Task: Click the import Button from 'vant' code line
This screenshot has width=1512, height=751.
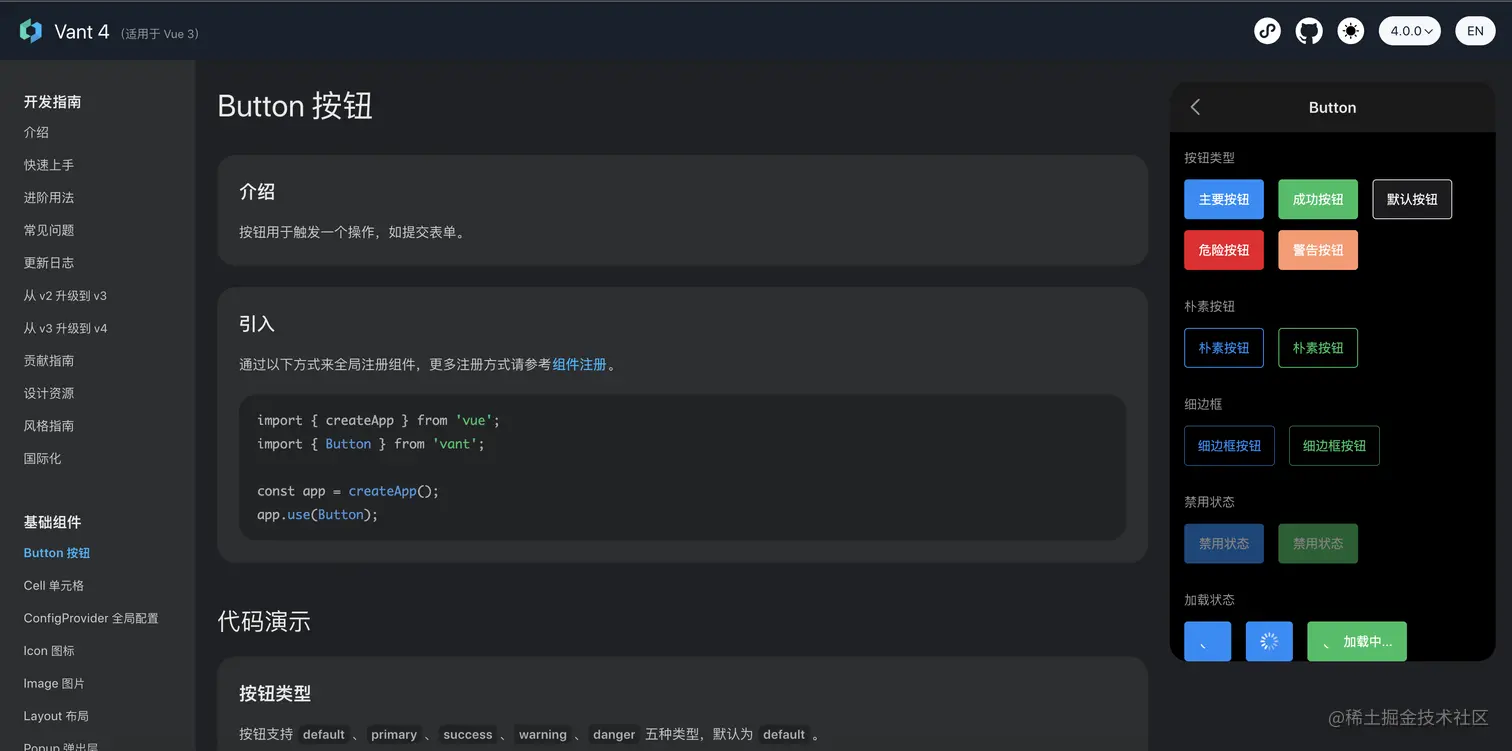Action: [371, 444]
